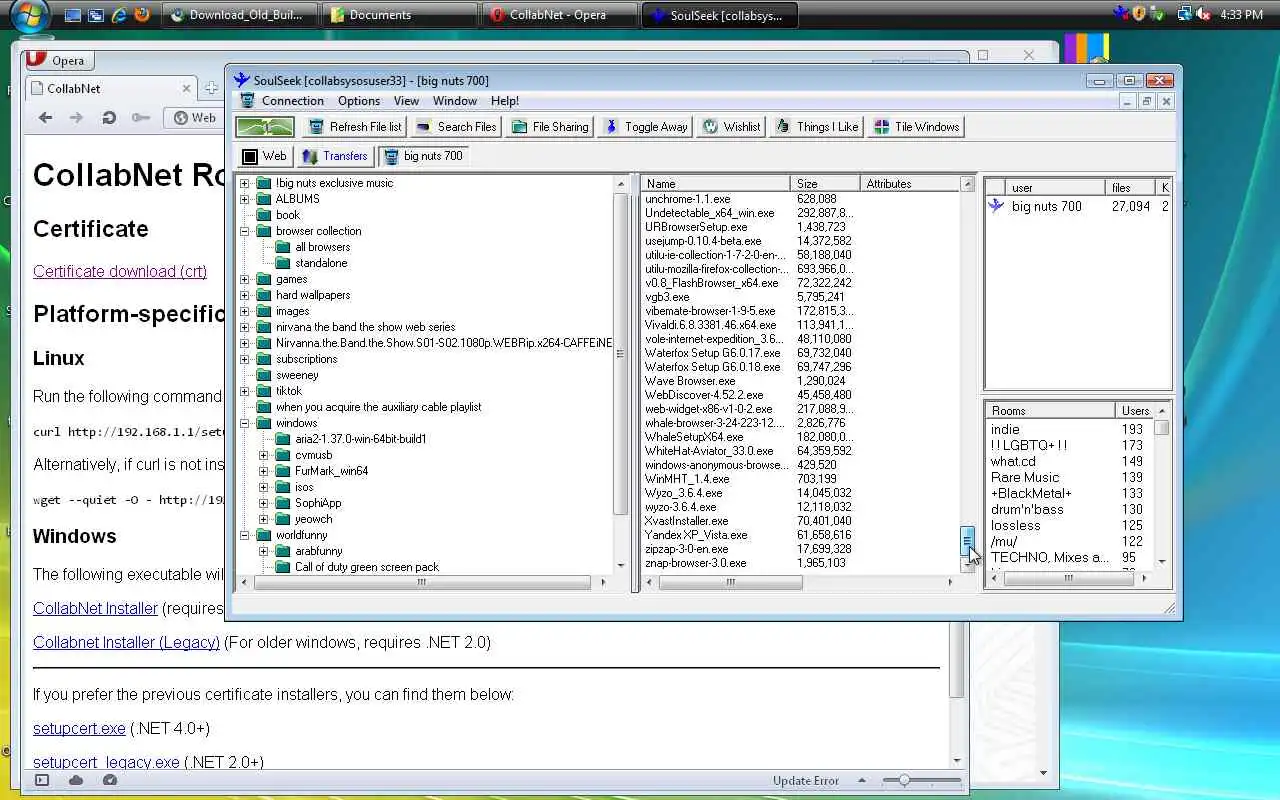Sort files by the Size column header
1280x800 pixels.
tap(825, 184)
